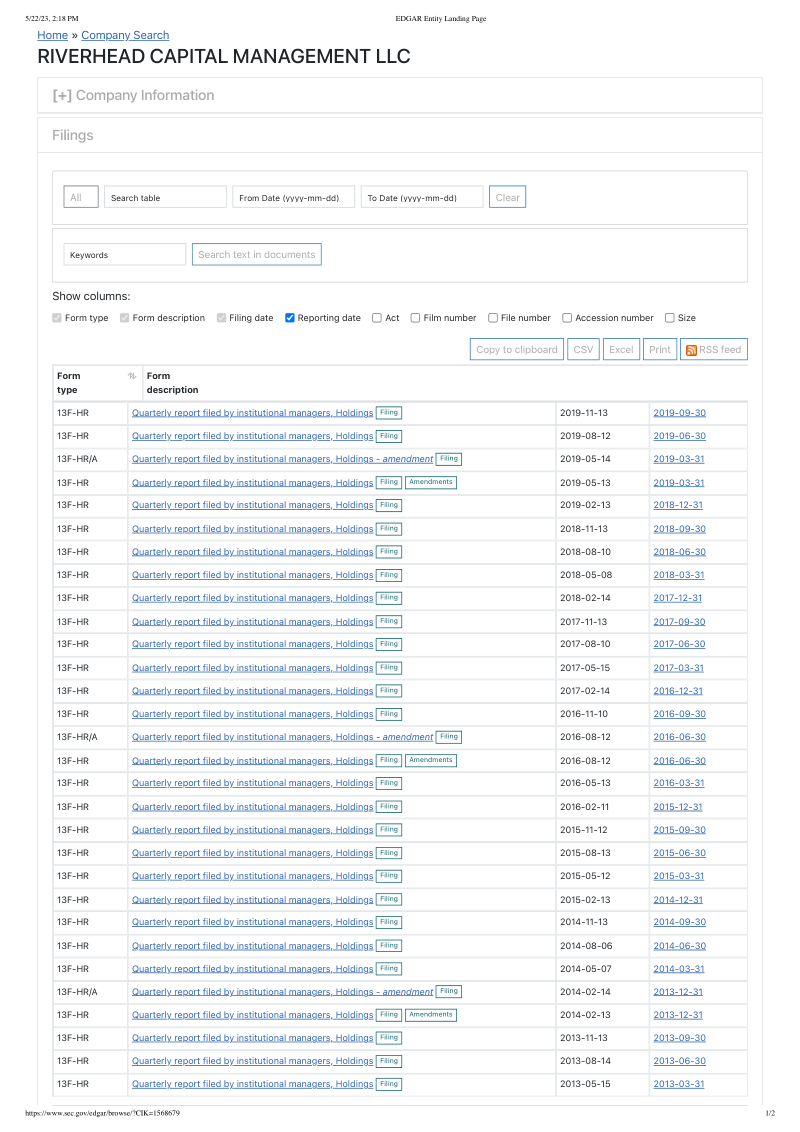
Task: Click the Filing badge for 2016-11-10 filing
Action: (x=389, y=714)
